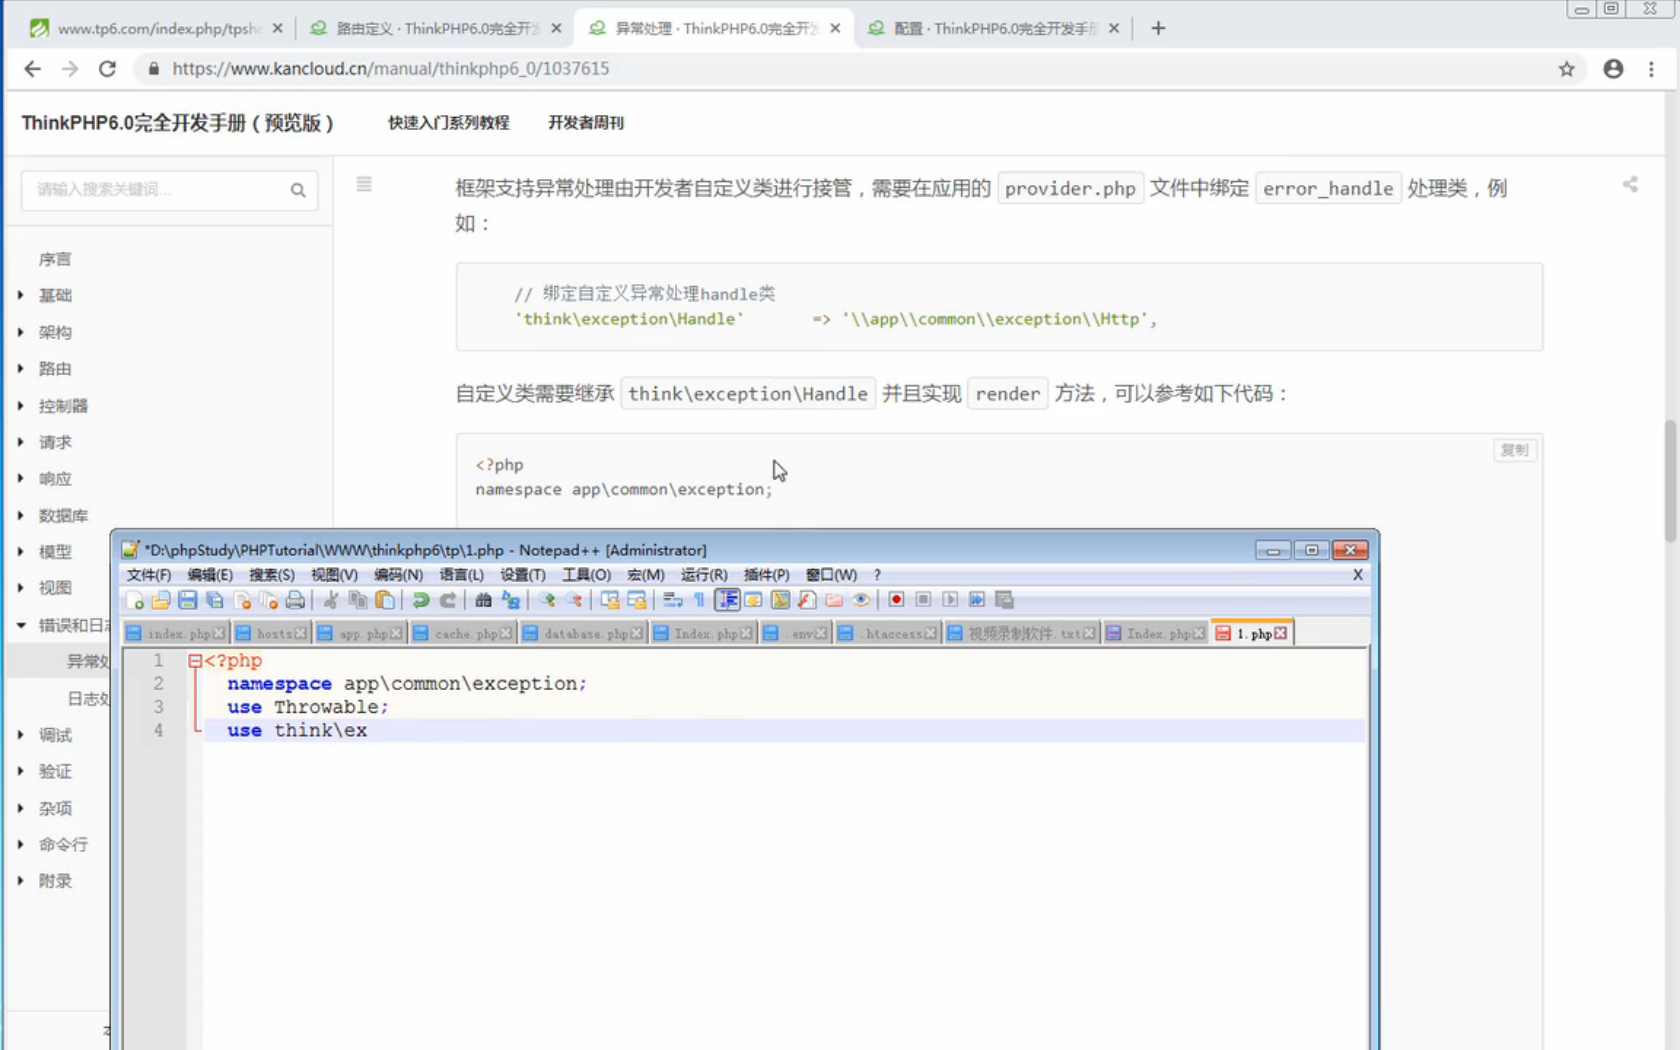This screenshot has height=1050, width=1680.
Task: Click the Print icon in Notepad++ toolbar
Action: [x=295, y=600]
